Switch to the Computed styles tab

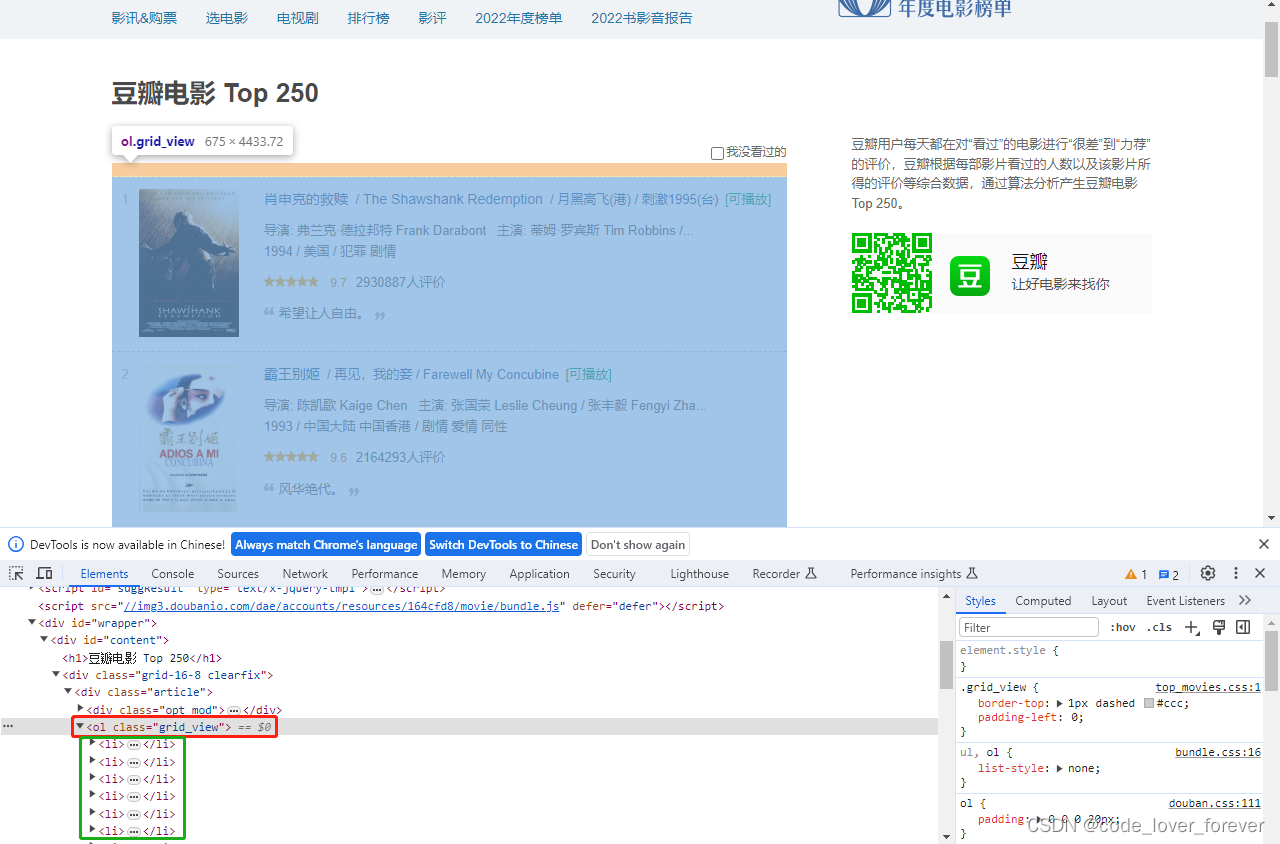tap(1043, 600)
